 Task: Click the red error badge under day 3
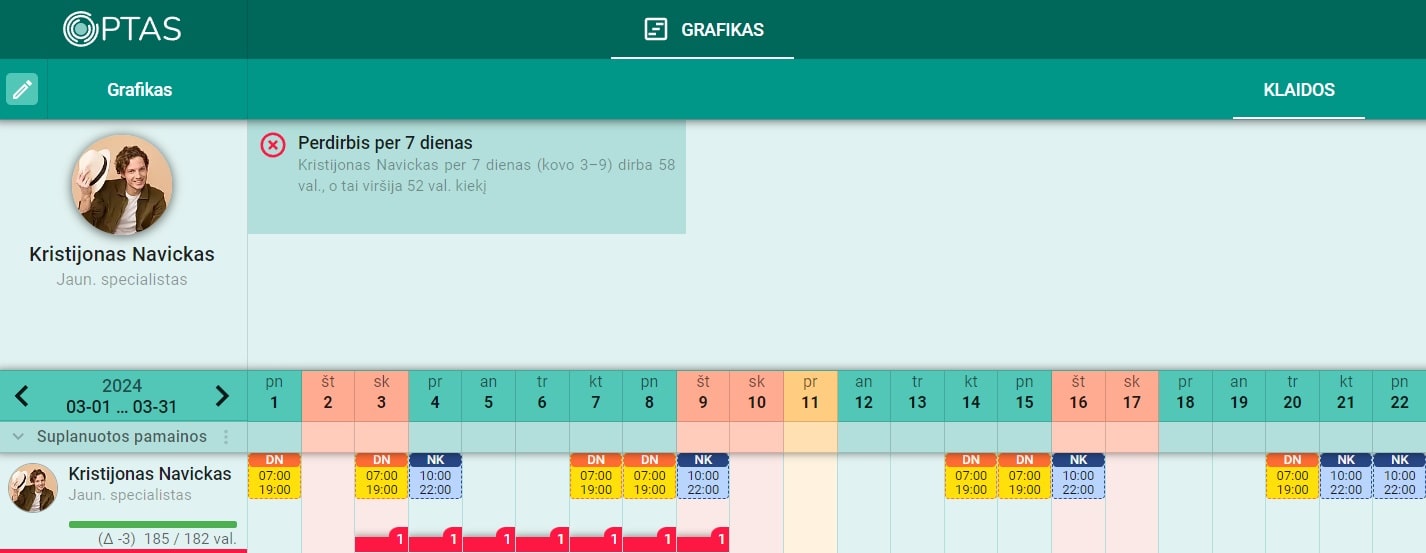382,540
